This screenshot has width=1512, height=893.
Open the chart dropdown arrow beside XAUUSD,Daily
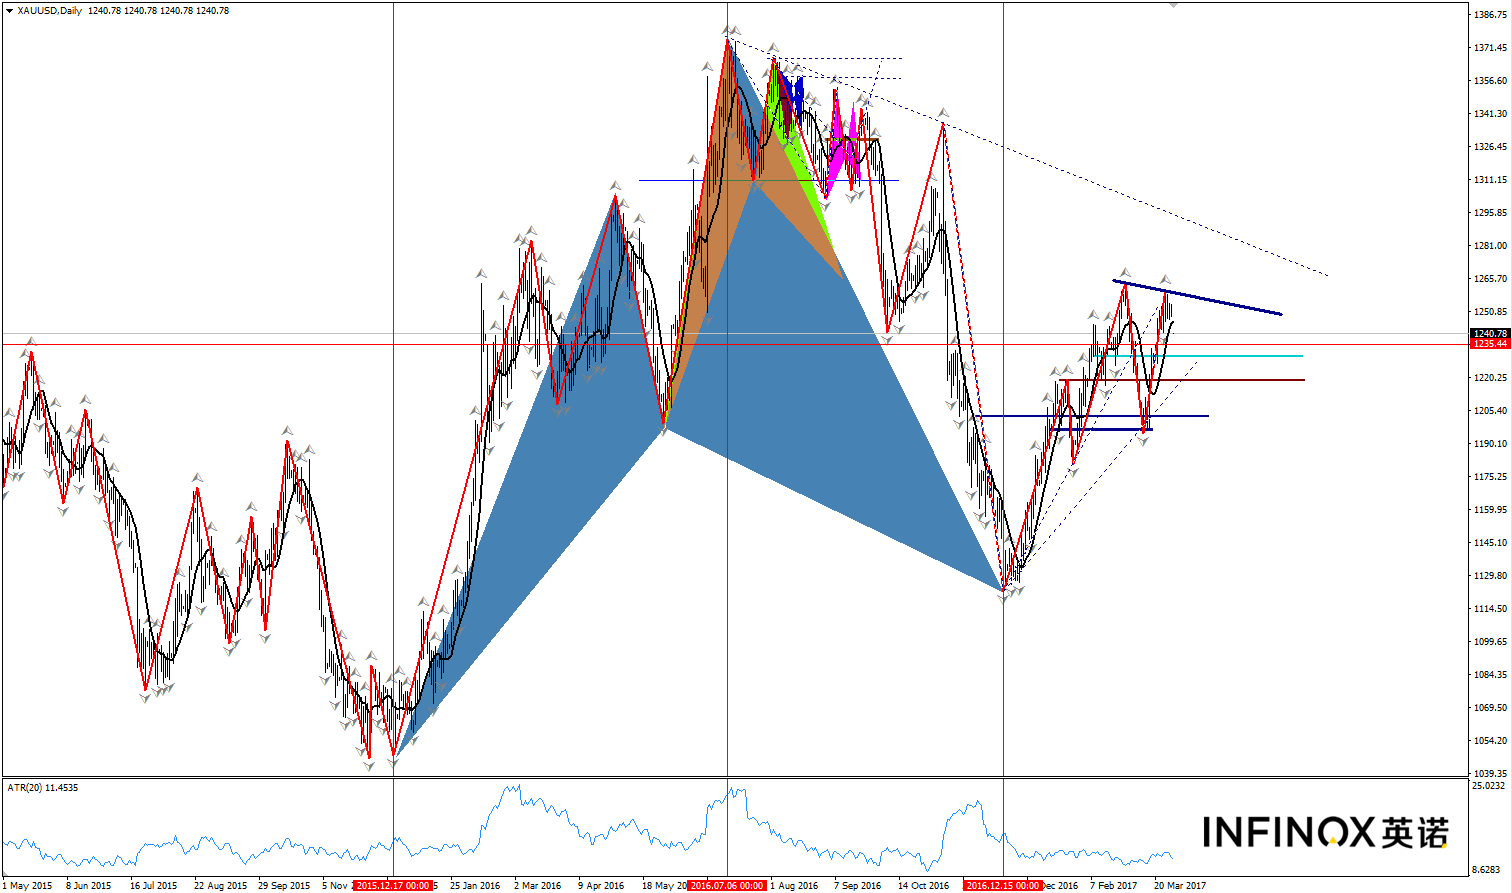click(9, 11)
